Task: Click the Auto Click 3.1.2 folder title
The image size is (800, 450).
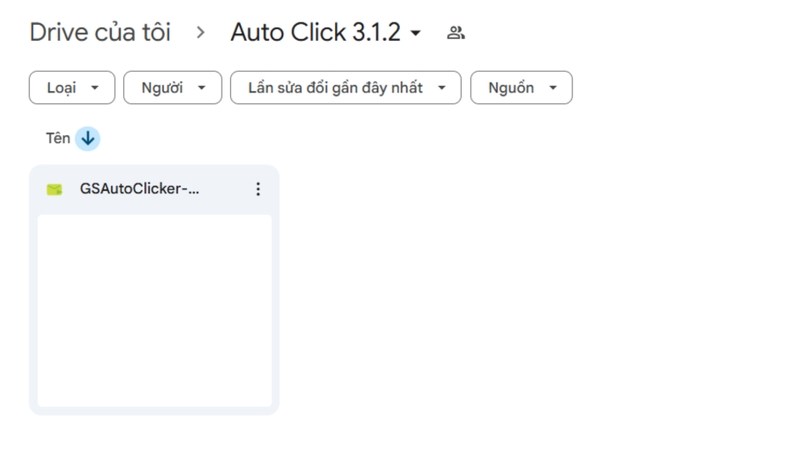Action: 315,32
